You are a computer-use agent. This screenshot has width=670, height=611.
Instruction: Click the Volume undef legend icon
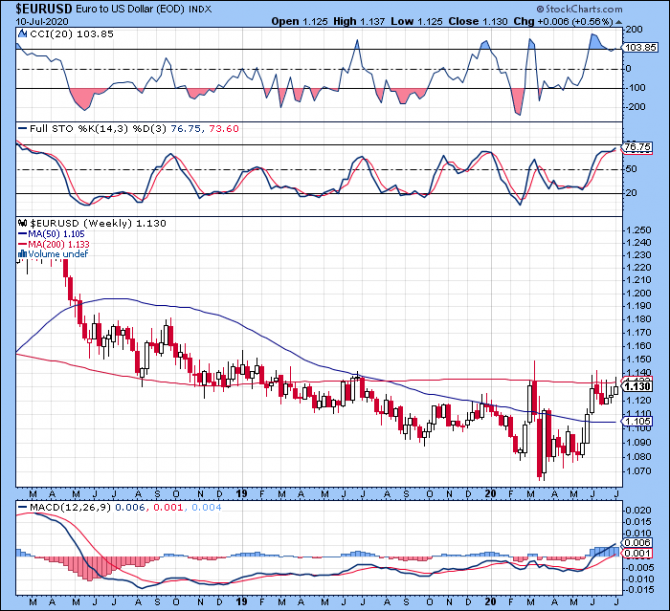click(x=21, y=254)
